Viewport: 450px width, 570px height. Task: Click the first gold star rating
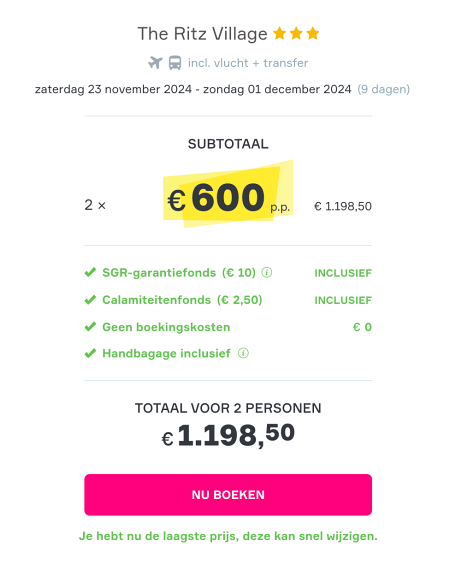coord(280,33)
